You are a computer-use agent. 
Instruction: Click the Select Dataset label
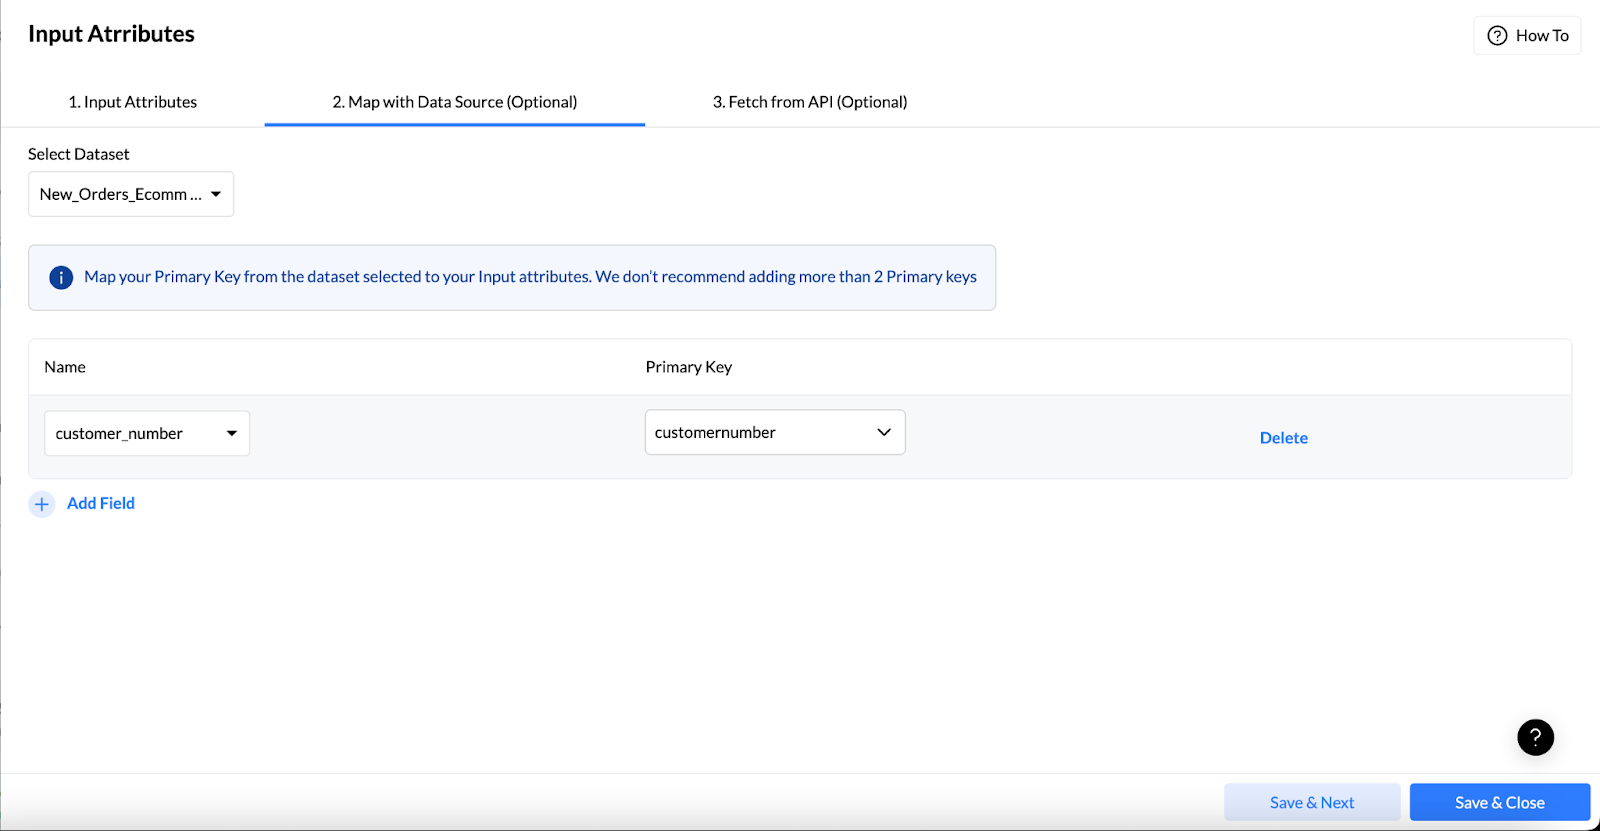[x=79, y=154]
